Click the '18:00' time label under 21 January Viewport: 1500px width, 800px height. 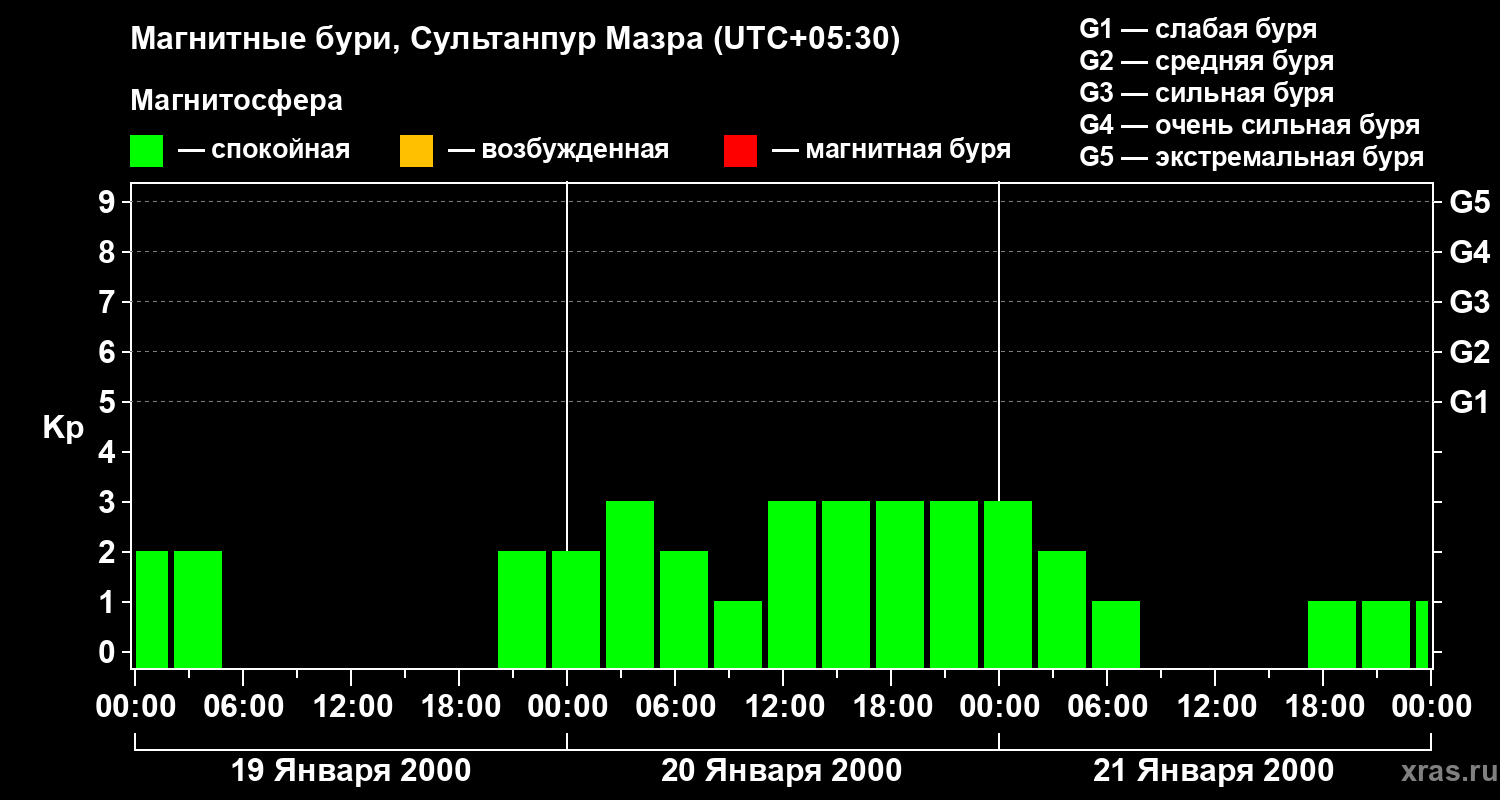coord(1323,707)
